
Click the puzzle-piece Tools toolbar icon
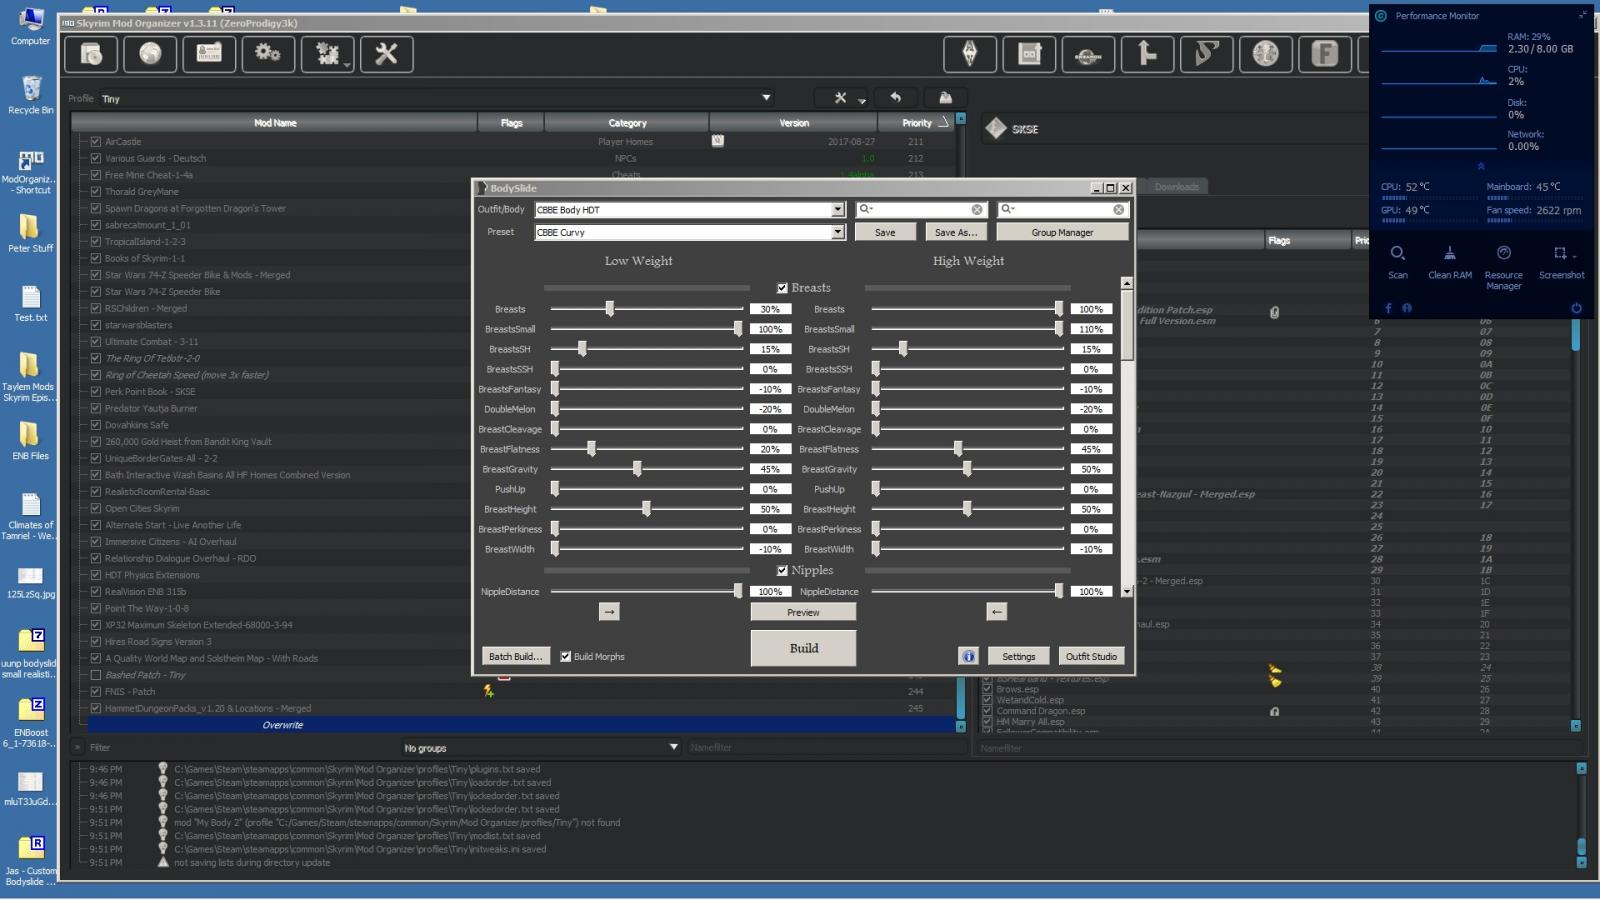(x=327, y=54)
